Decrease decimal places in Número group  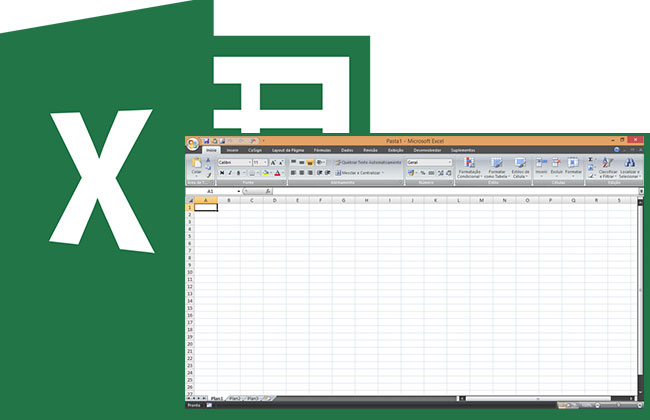449,173
